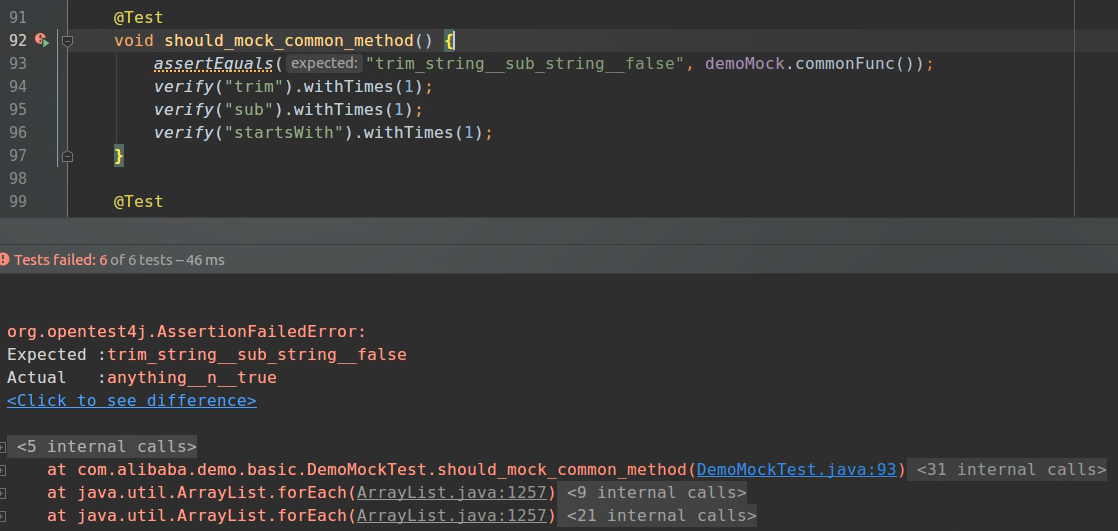Open the 'Click to see difference' link
Screen dimensions: 1118x531
(132, 401)
